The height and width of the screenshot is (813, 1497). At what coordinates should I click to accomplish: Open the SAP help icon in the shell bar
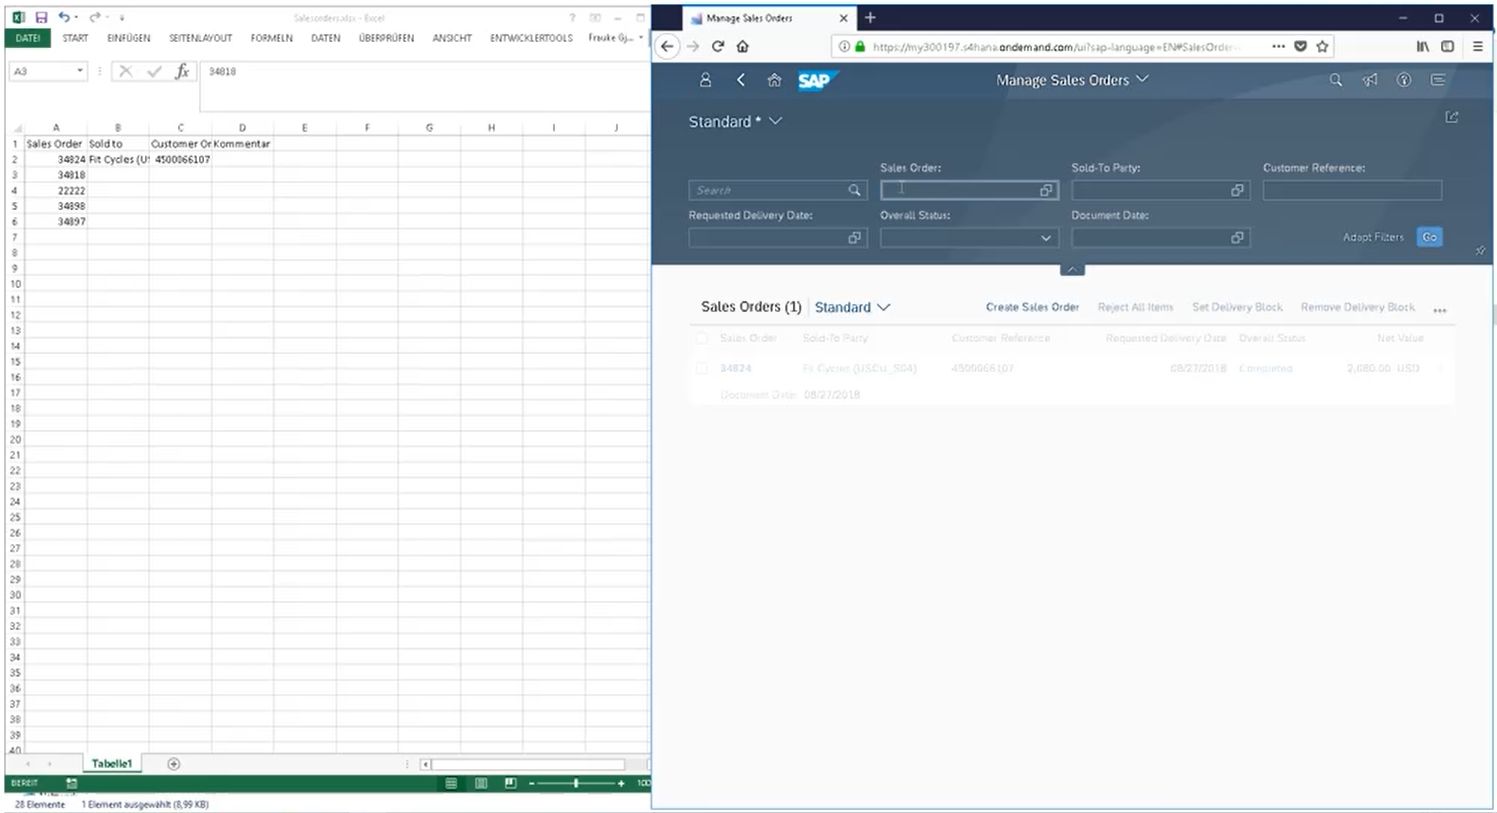click(x=1404, y=80)
